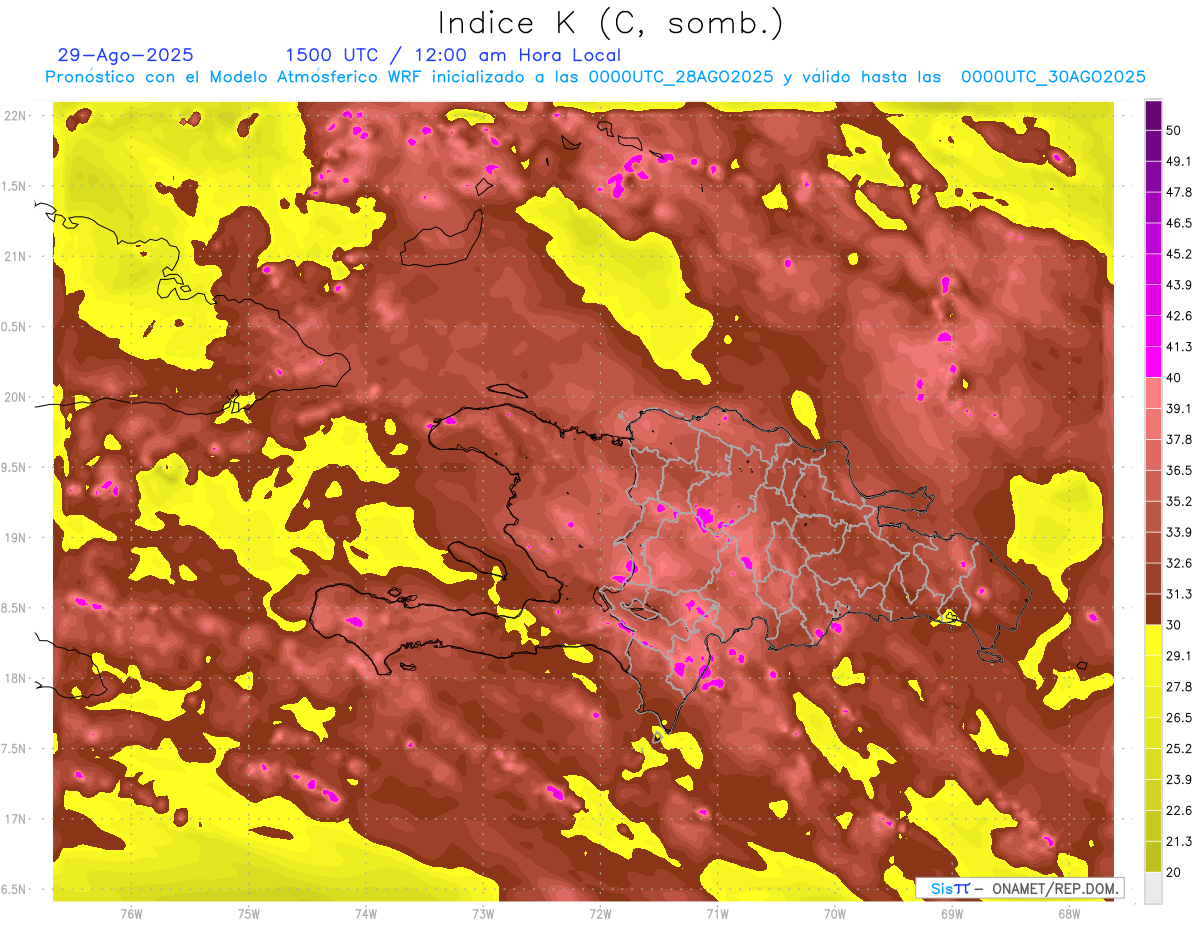Click the 'Pronóstico con el Modelo Atmosférico WRF' line
This screenshot has height=927, width=1200.
tap(594, 76)
